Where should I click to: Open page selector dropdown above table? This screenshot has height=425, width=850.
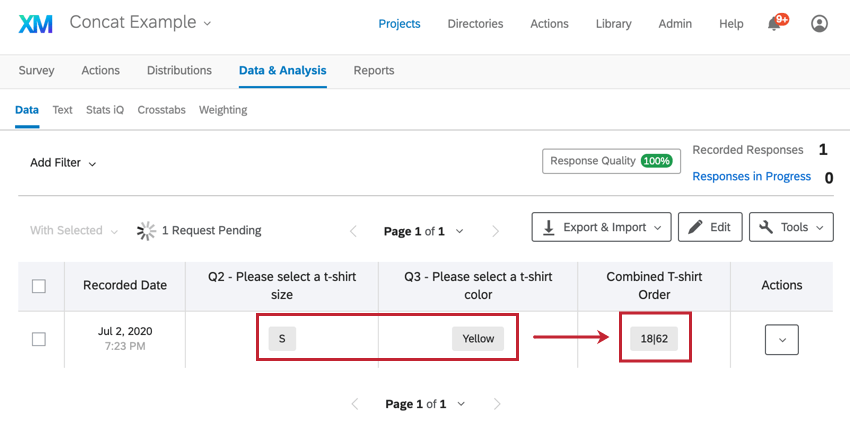pyautogui.click(x=460, y=231)
